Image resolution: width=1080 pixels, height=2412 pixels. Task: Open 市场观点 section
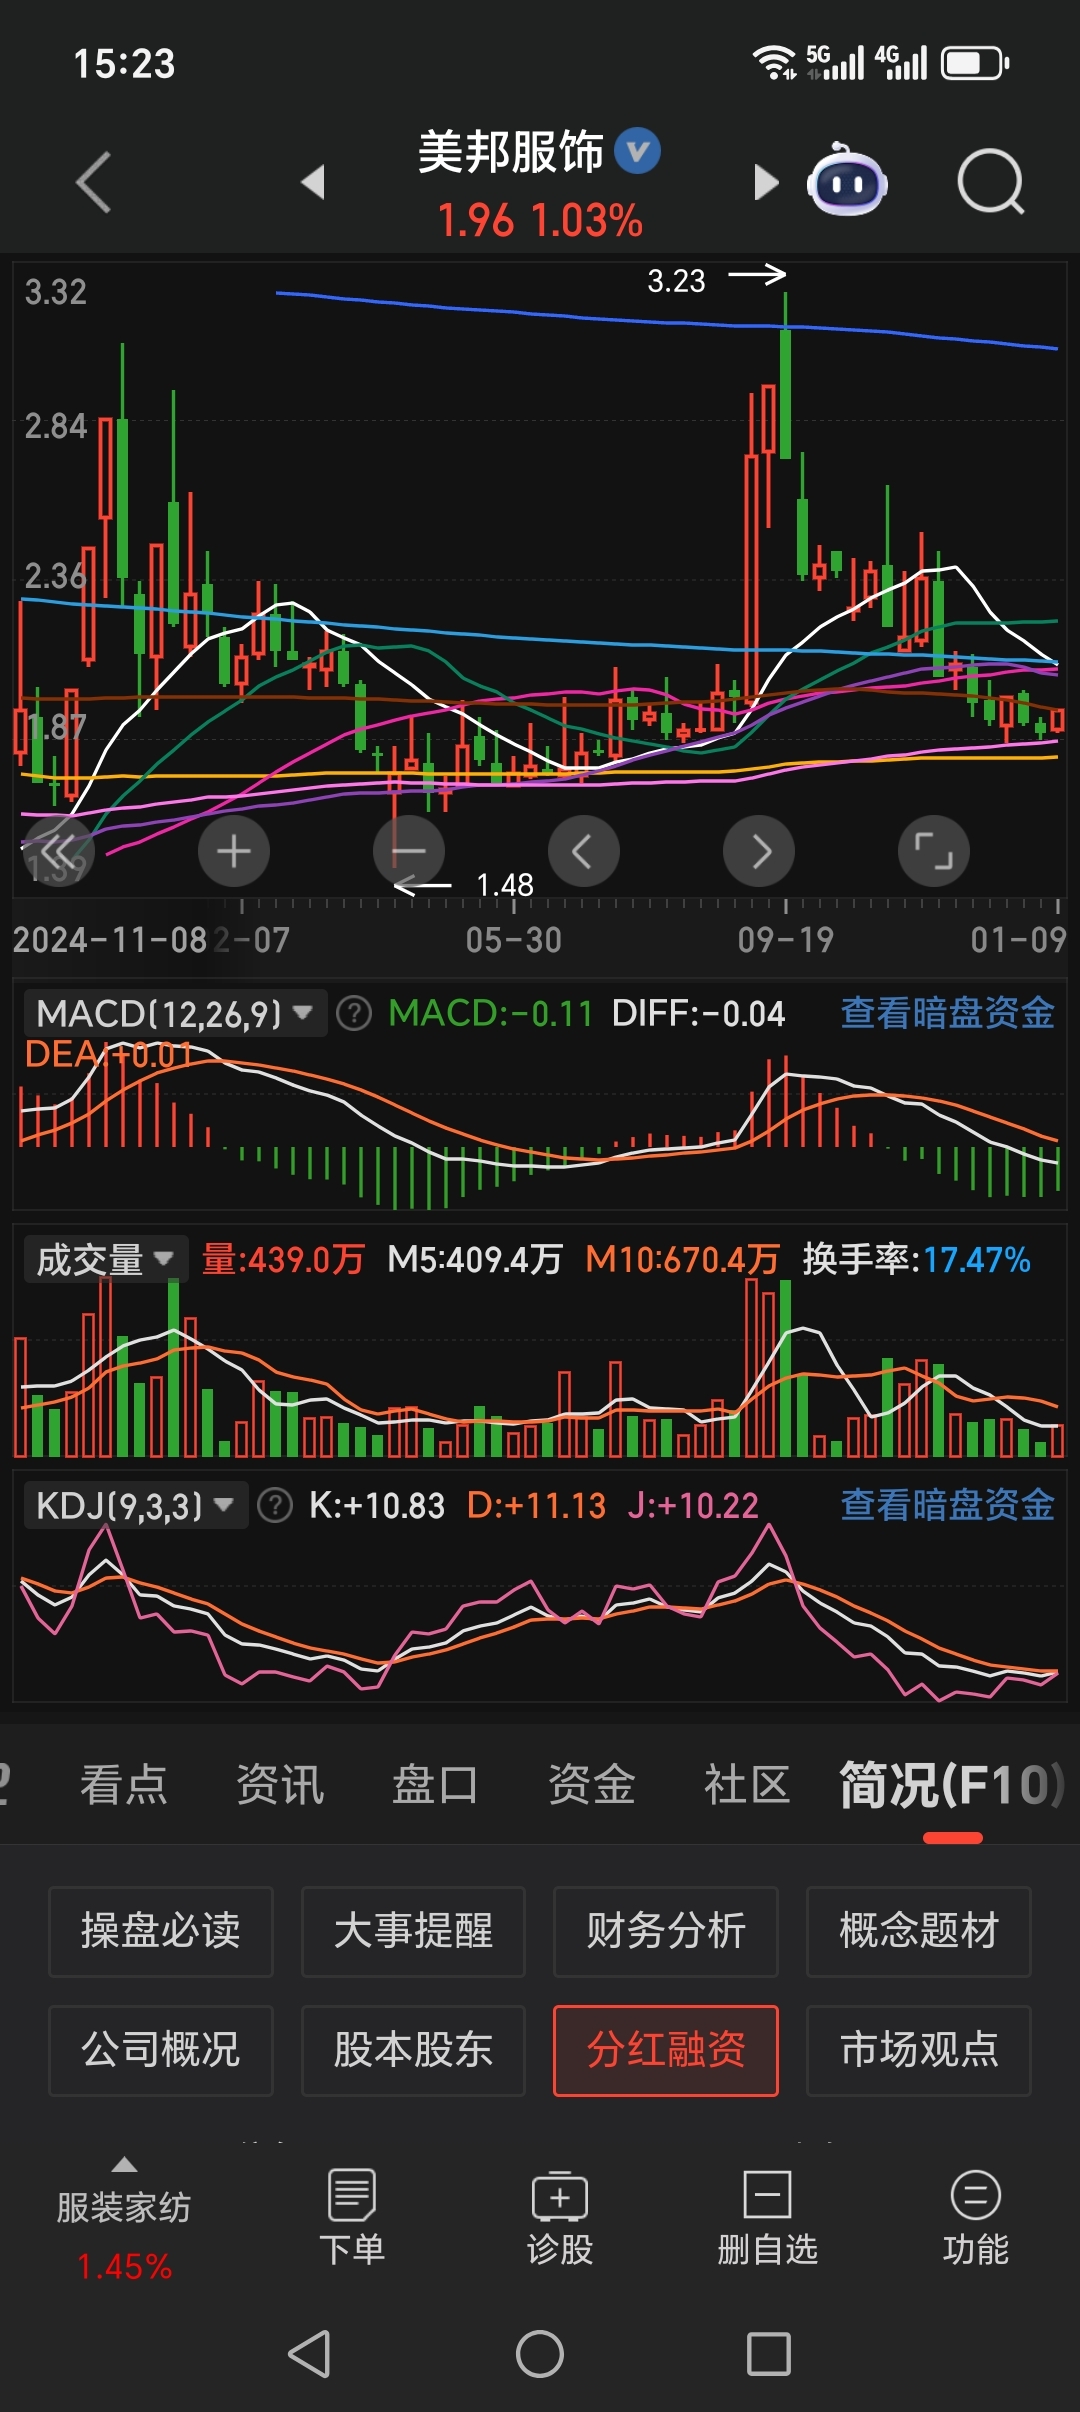(919, 2050)
